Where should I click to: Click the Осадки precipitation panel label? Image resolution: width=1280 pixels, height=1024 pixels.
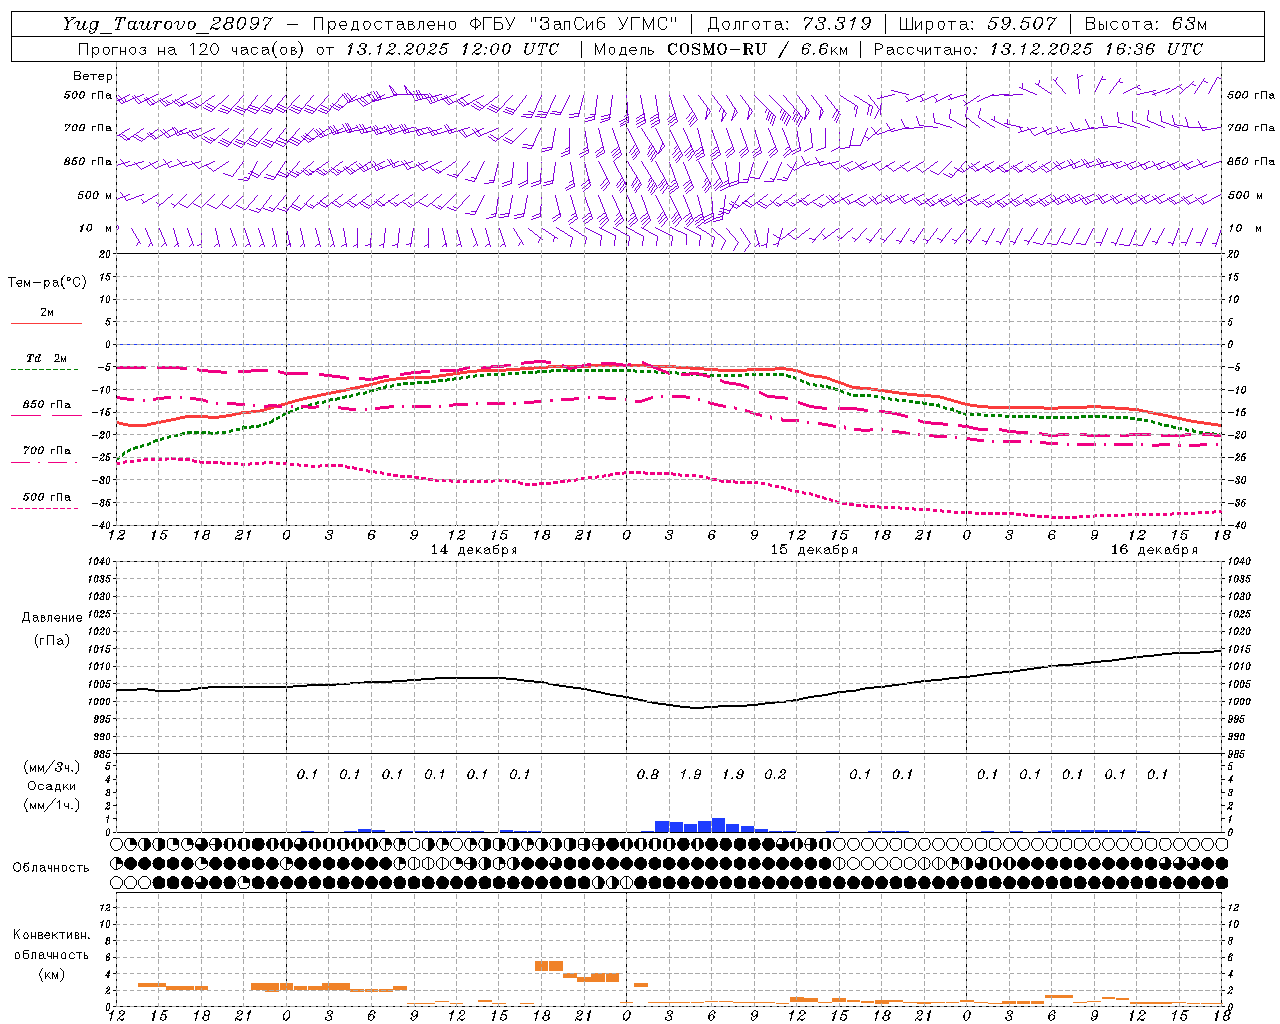coord(51,786)
